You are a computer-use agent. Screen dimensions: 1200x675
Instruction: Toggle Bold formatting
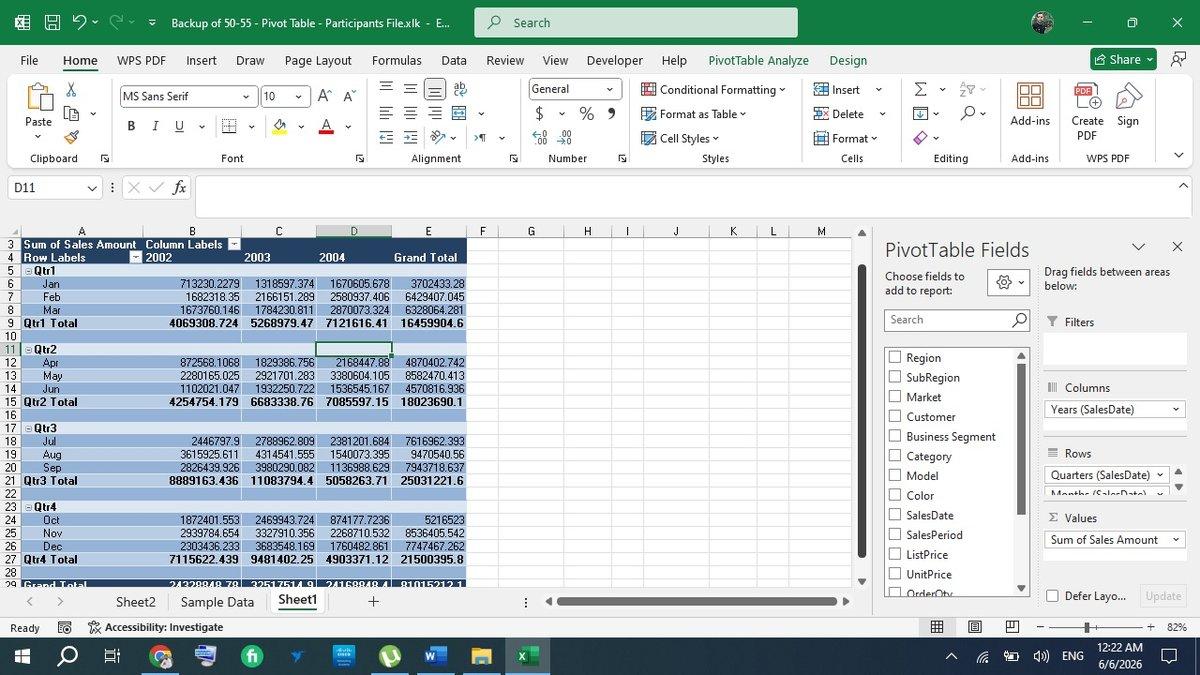131,126
